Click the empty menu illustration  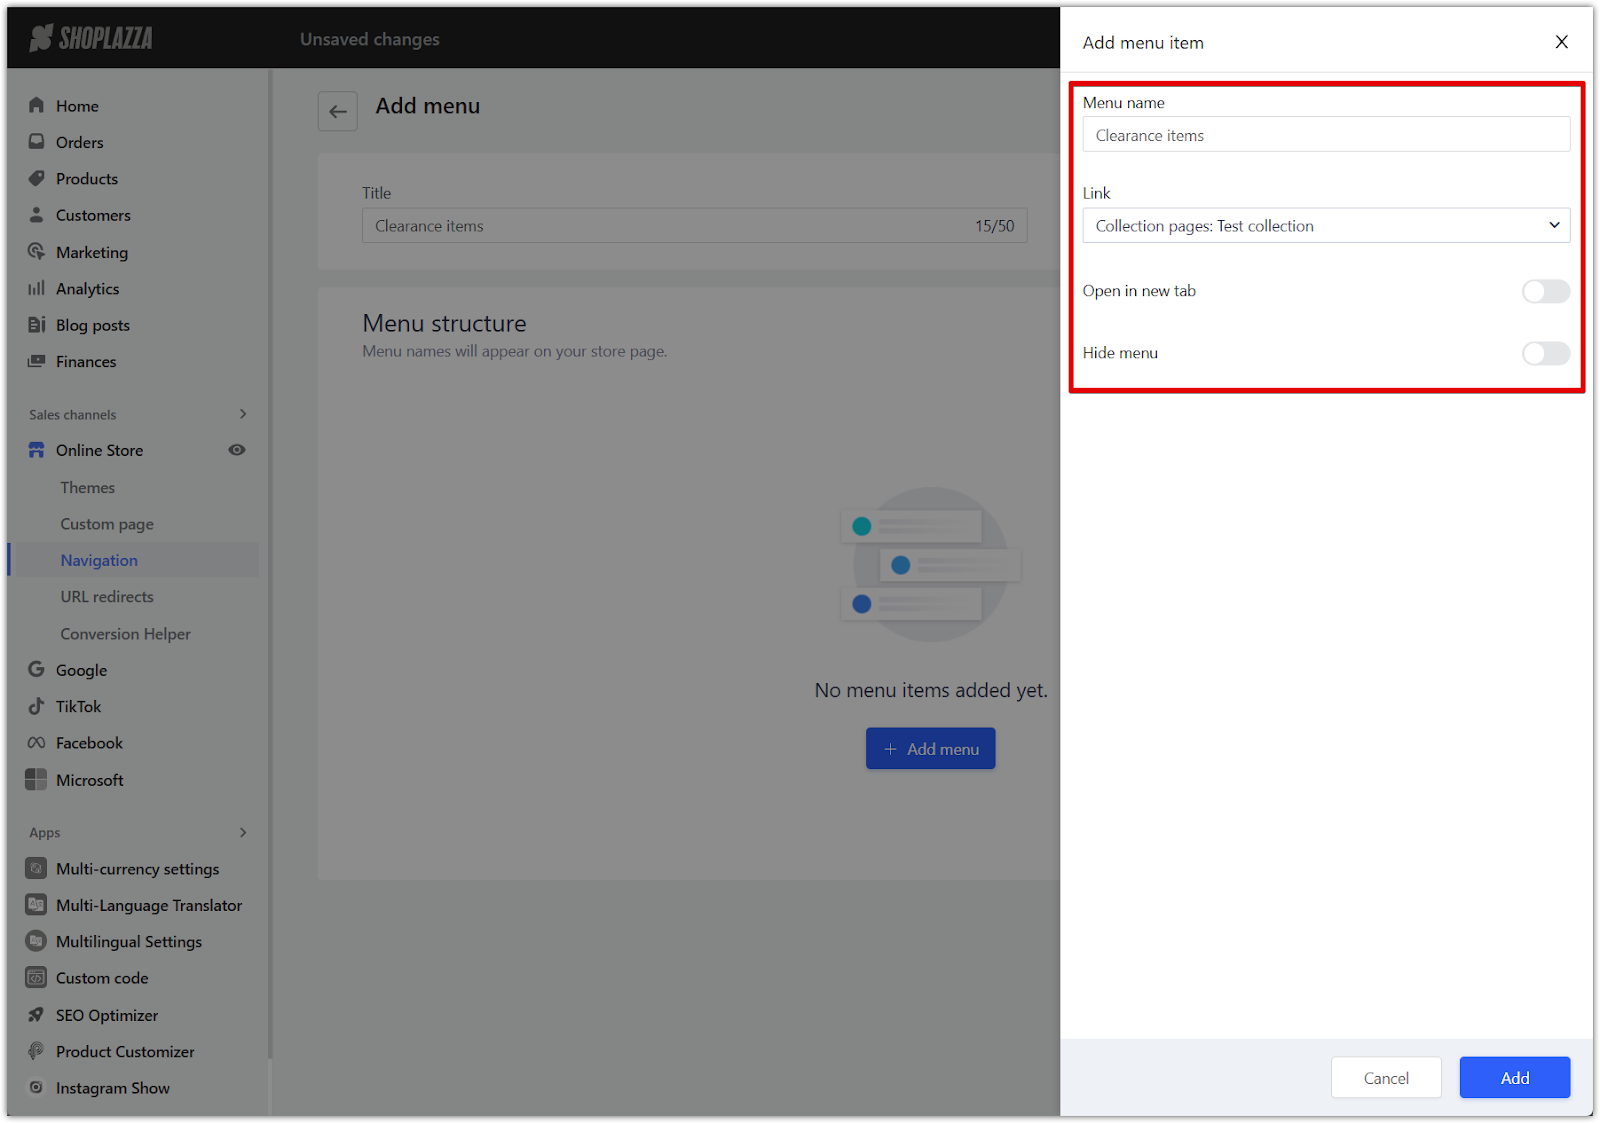click(931, 563)
